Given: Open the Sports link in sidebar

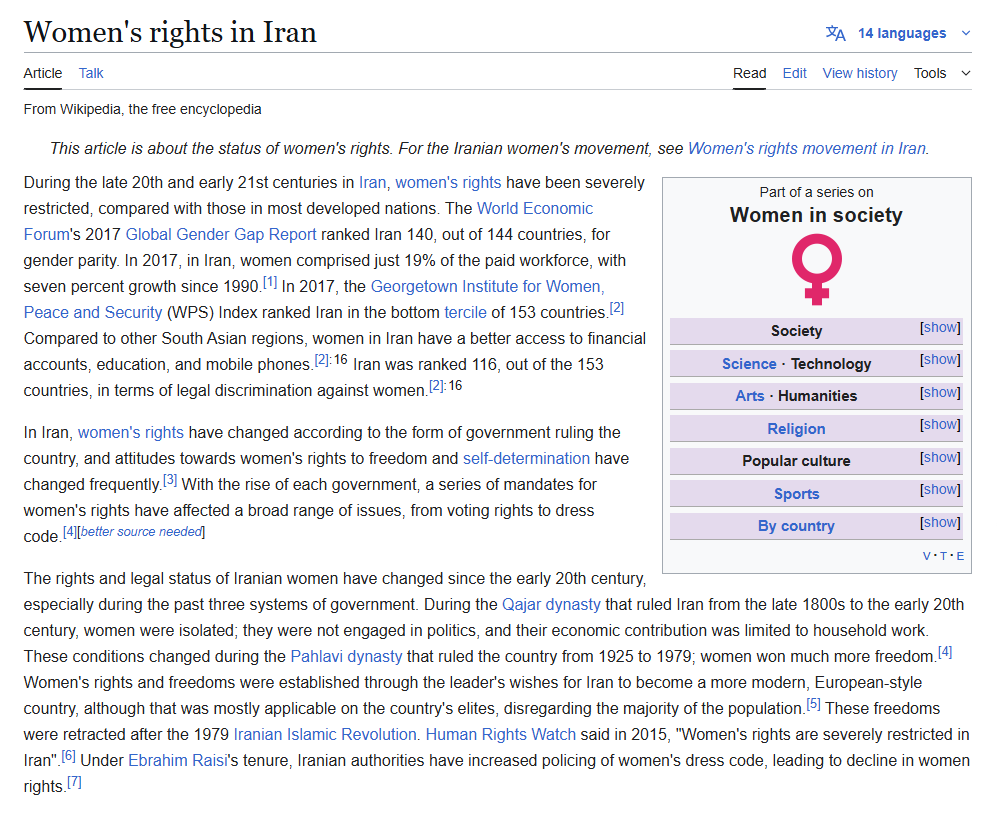Looking at the screenshot, I should click(x=796, y=493).
